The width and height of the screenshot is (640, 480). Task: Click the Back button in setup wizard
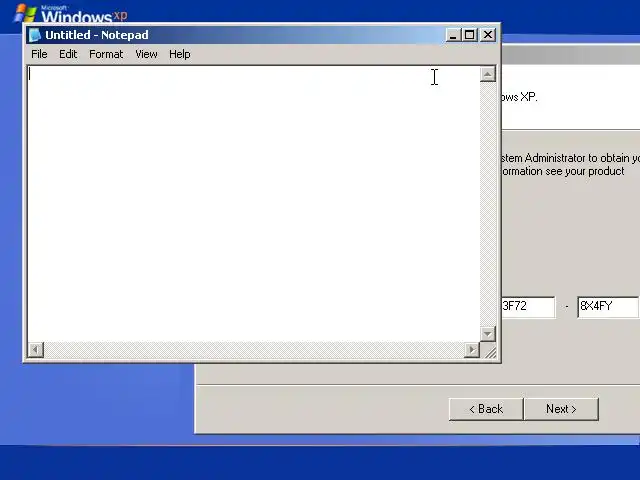tap(486, 409)
